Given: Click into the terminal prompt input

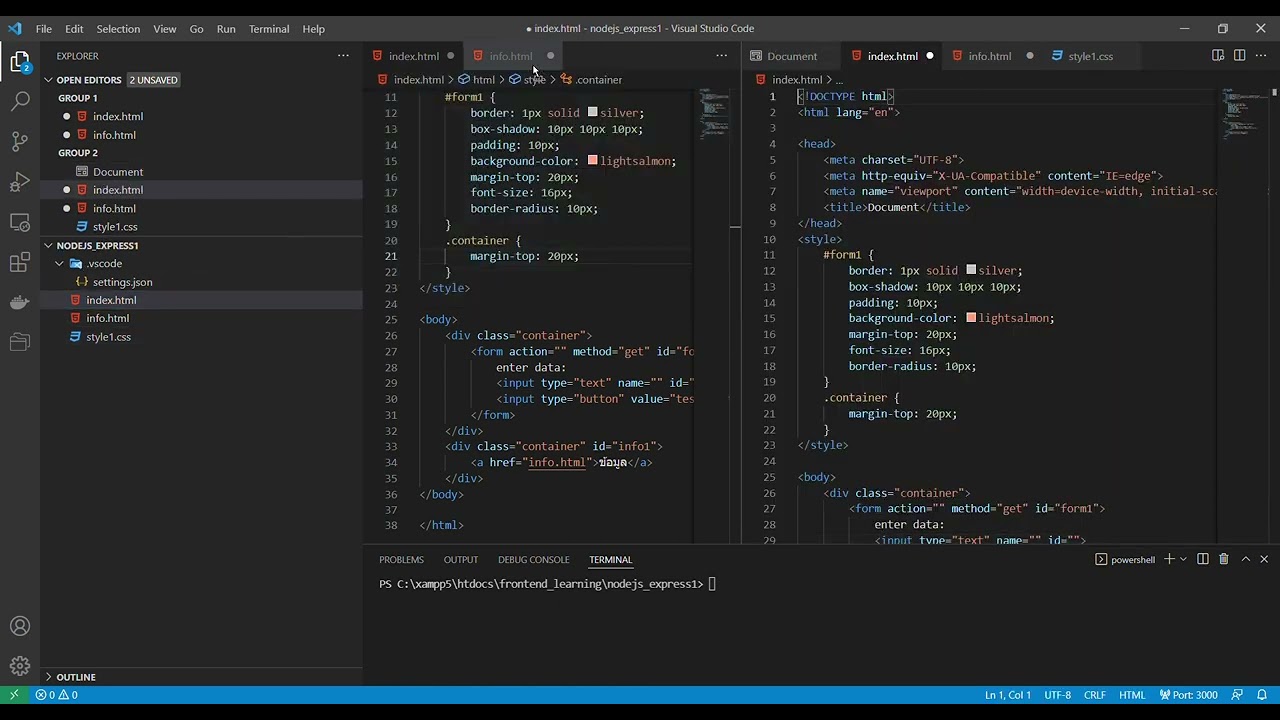Looking at the screenshot, I should pyautogui.click(x=712, y=584).
